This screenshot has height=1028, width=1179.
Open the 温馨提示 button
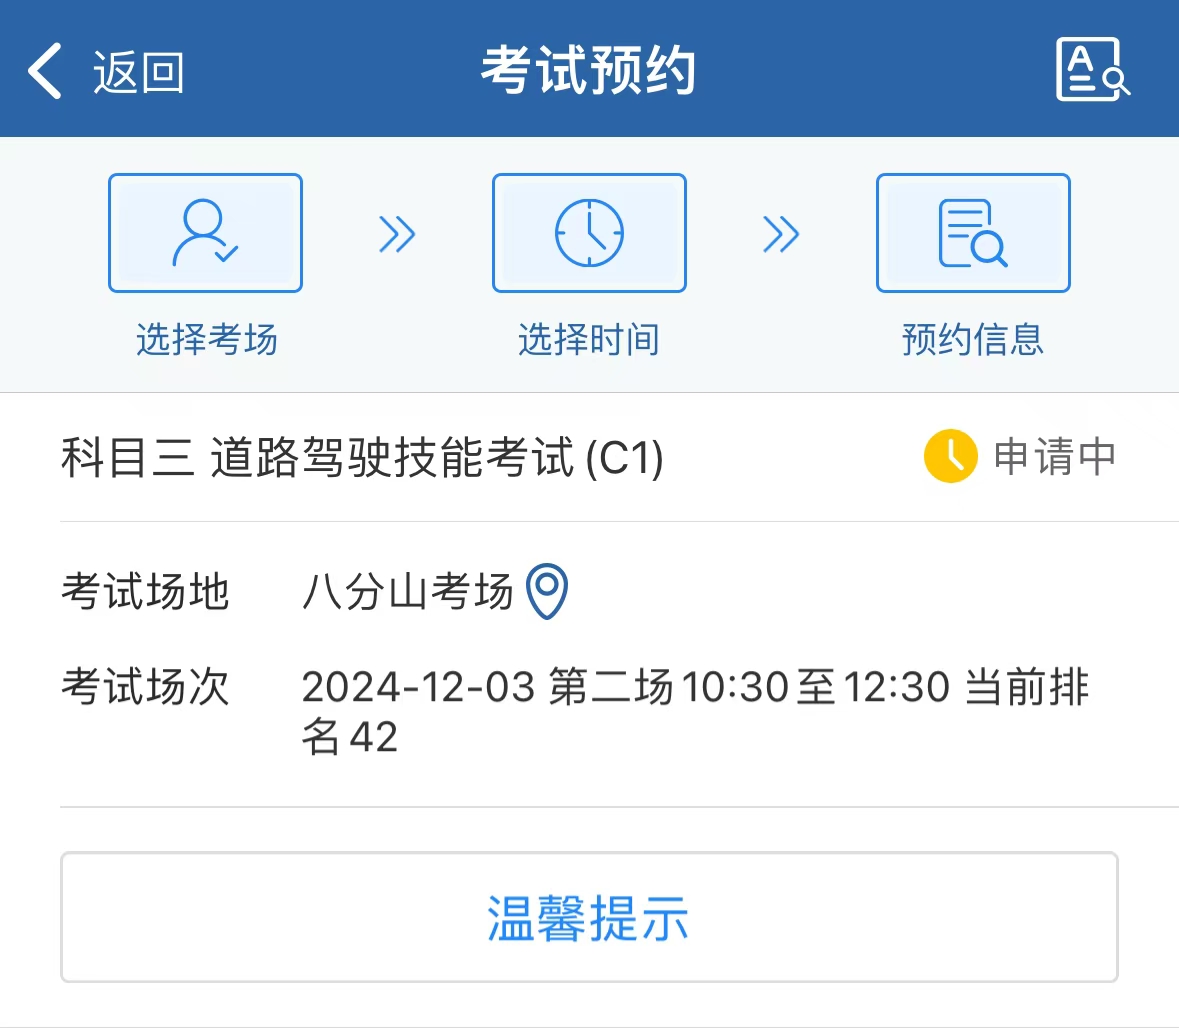[x=589, y=917]
